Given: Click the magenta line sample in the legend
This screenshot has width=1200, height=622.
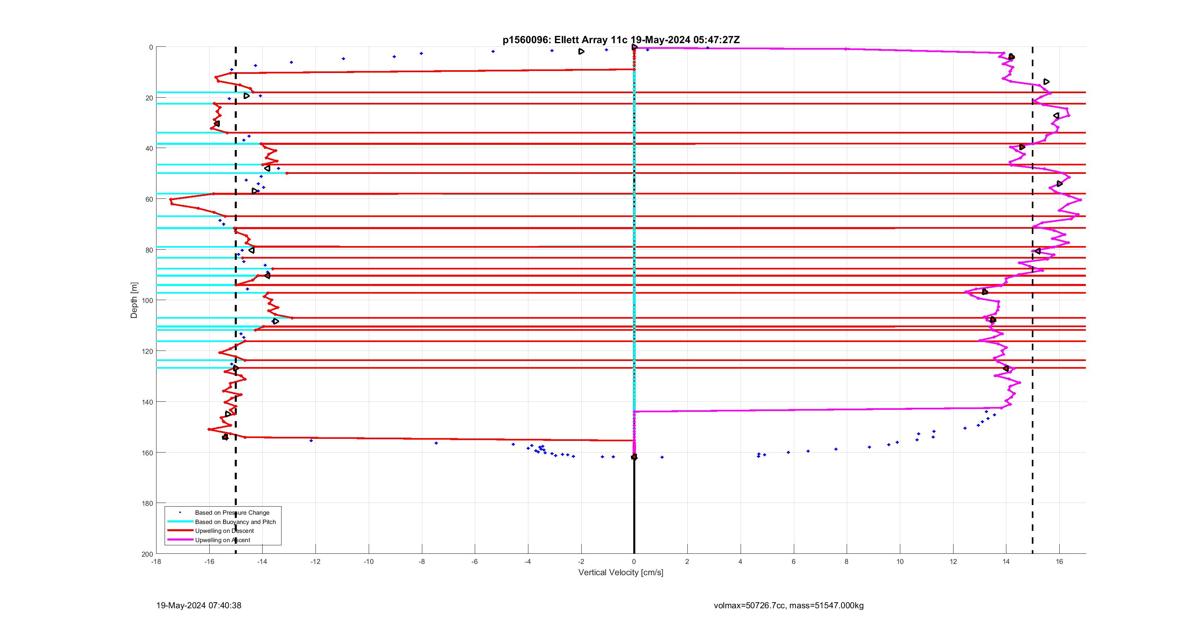Looking at the screenshot, I should click(x=179, y=540).
